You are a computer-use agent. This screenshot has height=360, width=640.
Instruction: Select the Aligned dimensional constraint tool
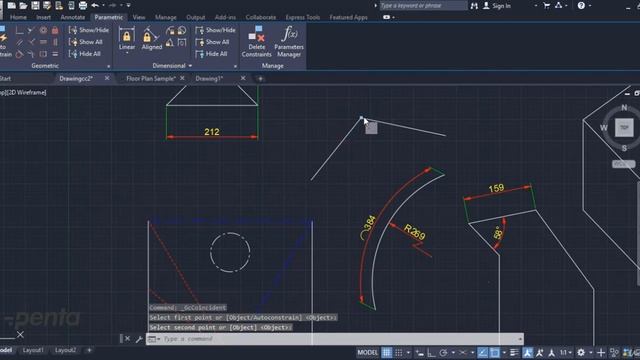[x=151, y=38]
